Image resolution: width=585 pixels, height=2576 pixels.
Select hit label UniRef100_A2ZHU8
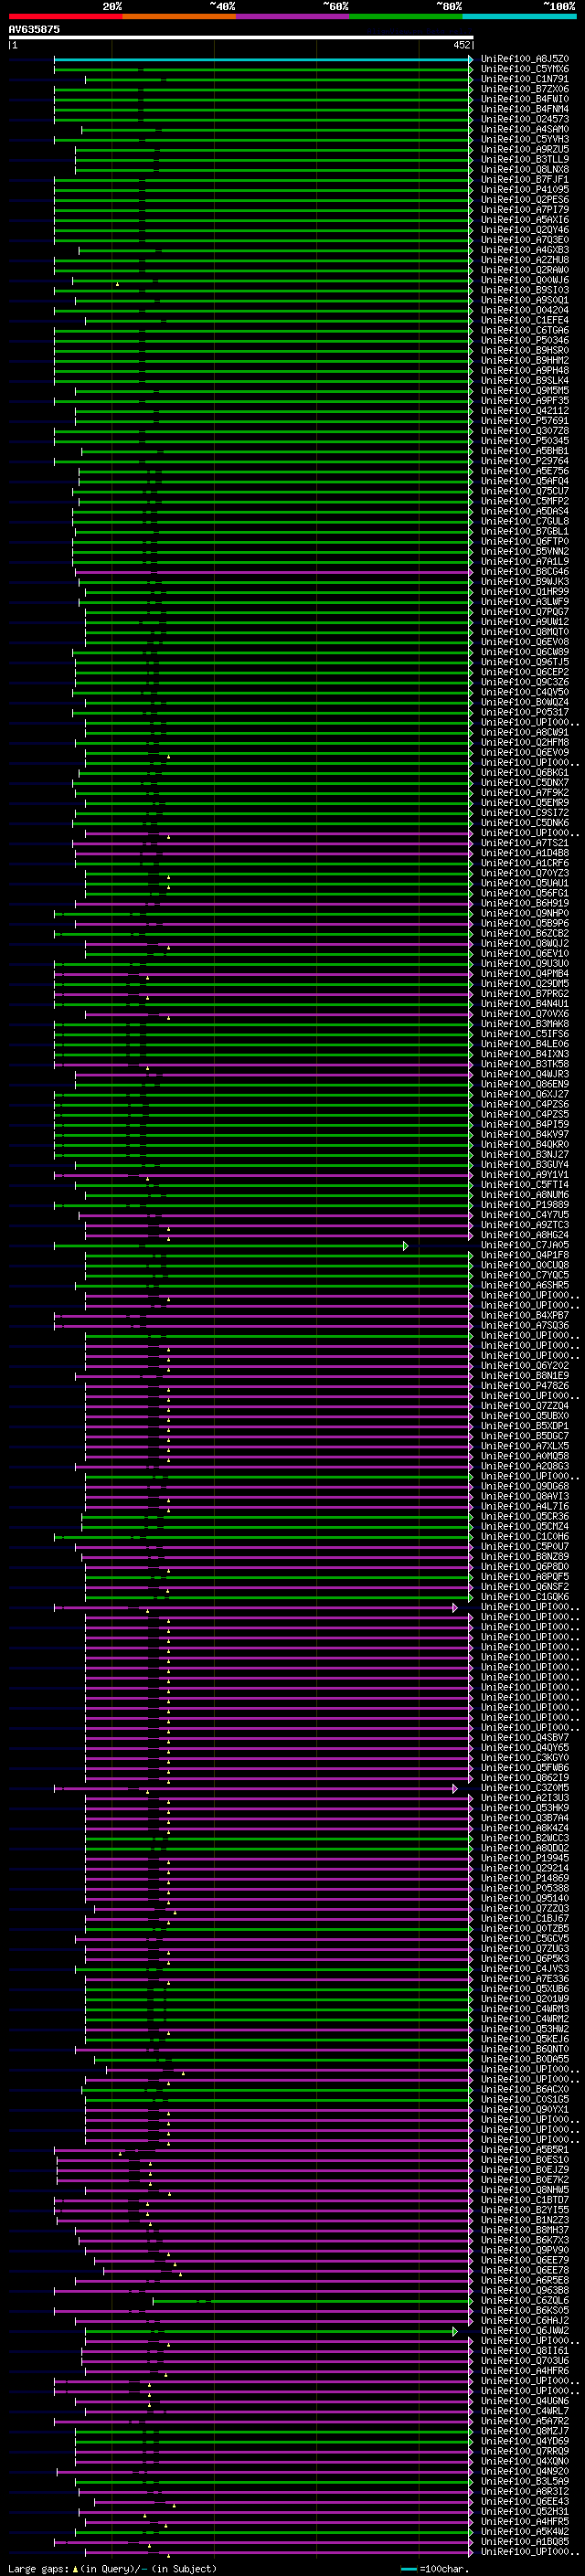tap(525, 260)
